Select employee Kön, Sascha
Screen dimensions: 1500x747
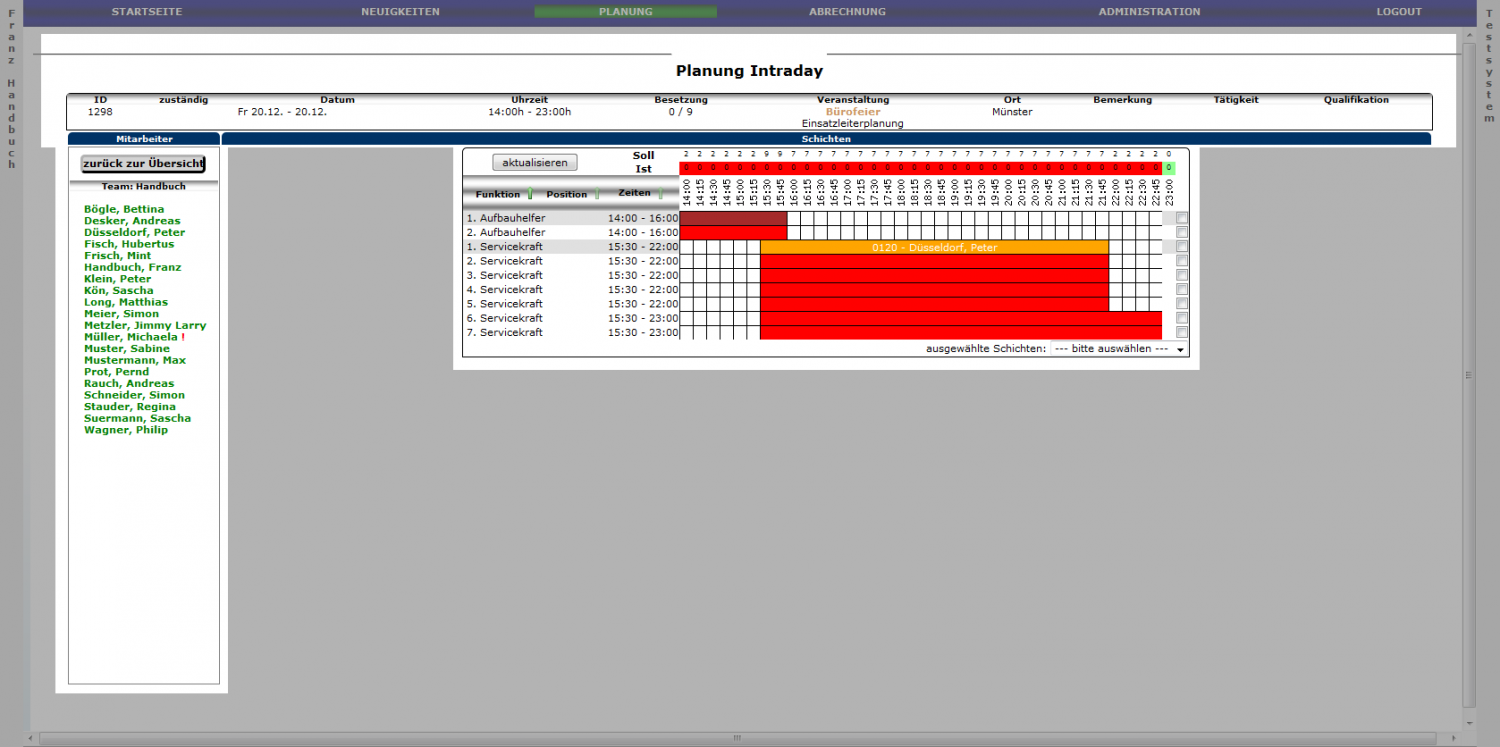119,291
